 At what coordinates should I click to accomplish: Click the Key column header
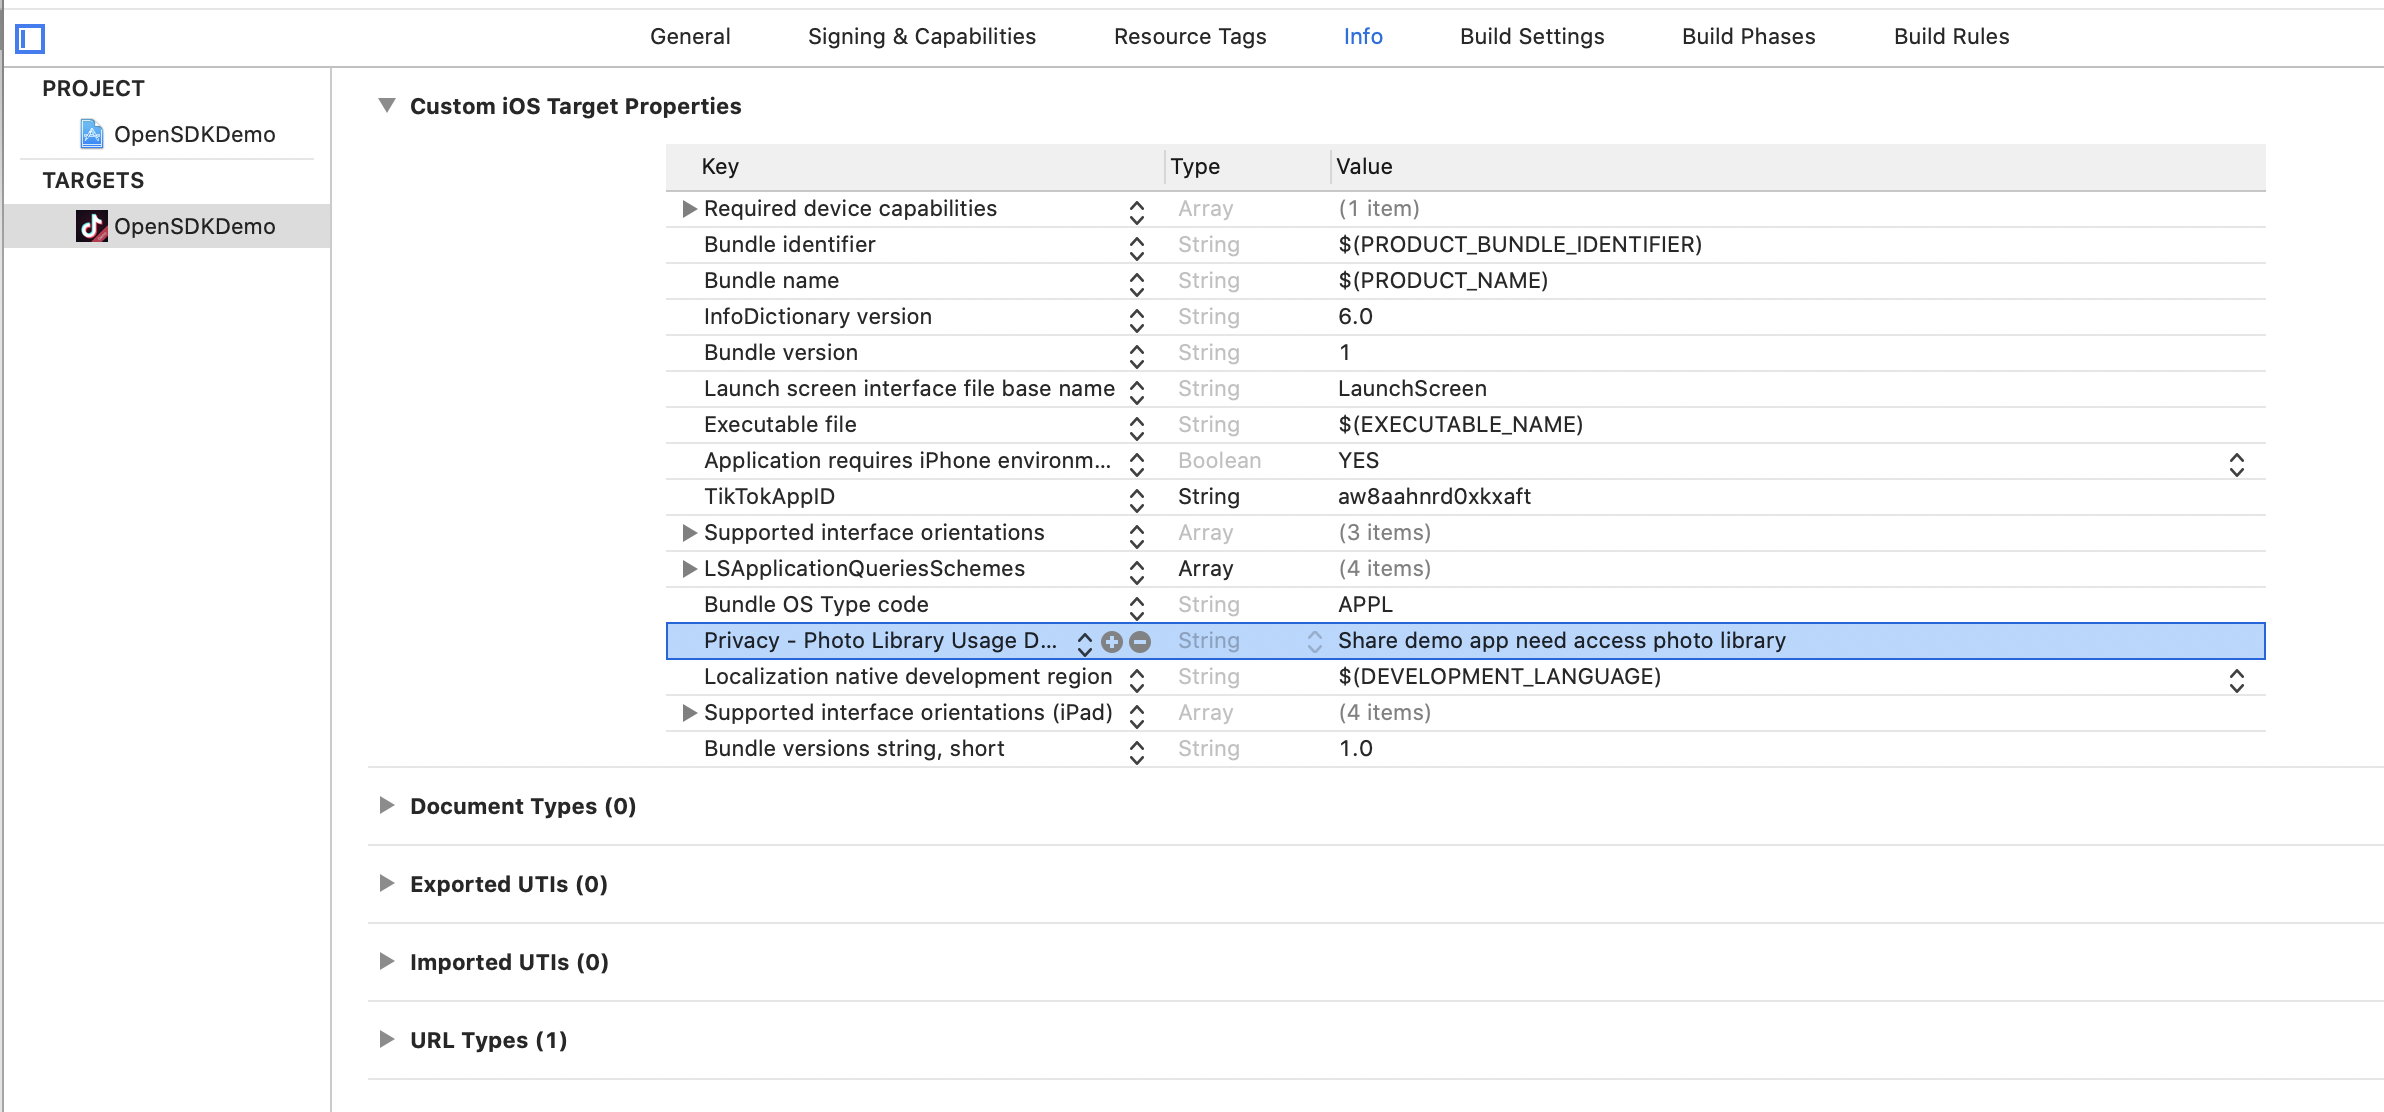[720, 167]
